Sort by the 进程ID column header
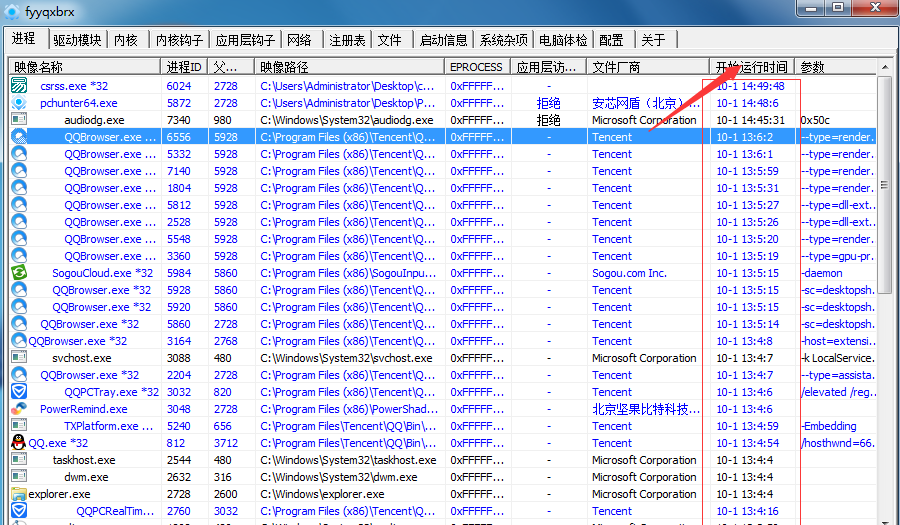900x525 pixels. 184,67
